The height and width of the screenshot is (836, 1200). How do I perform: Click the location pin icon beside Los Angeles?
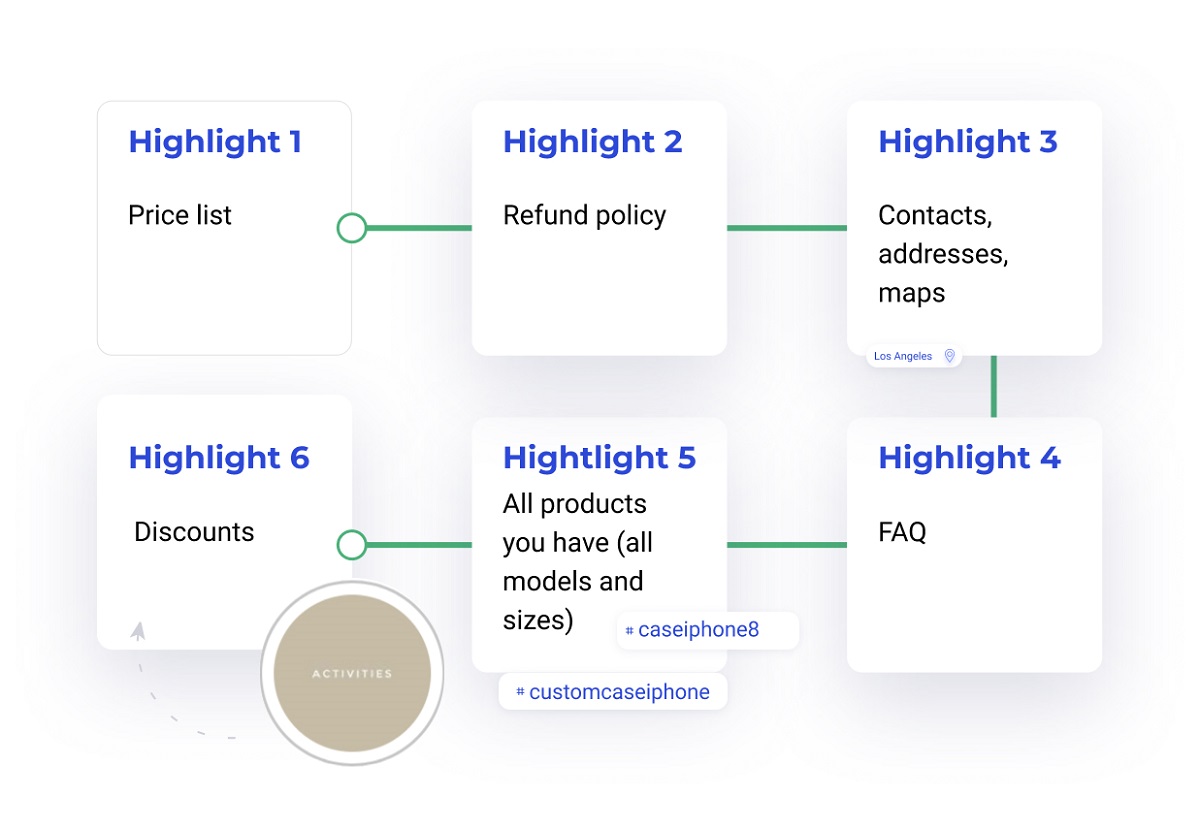pos(949,356)
